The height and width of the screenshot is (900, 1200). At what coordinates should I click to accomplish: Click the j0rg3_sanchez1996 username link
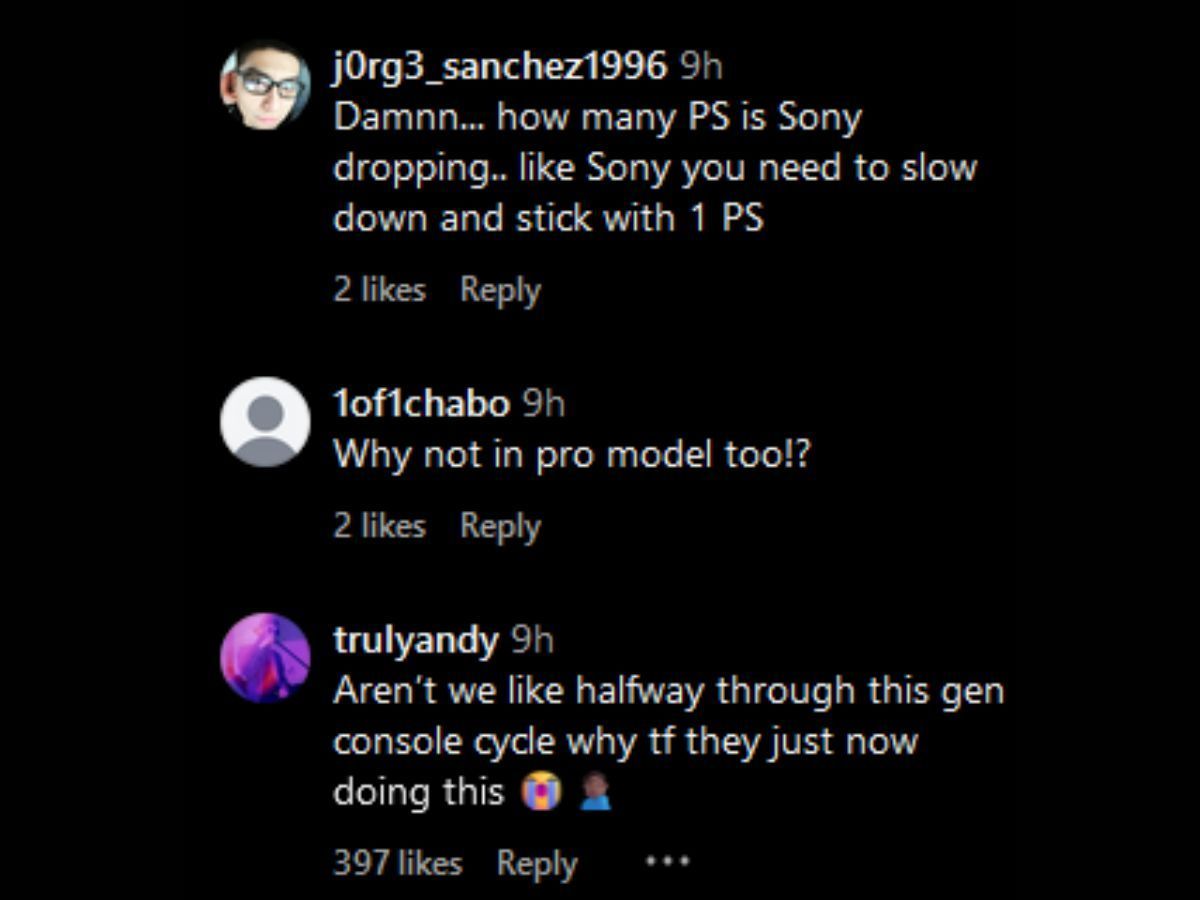(500, 67)
